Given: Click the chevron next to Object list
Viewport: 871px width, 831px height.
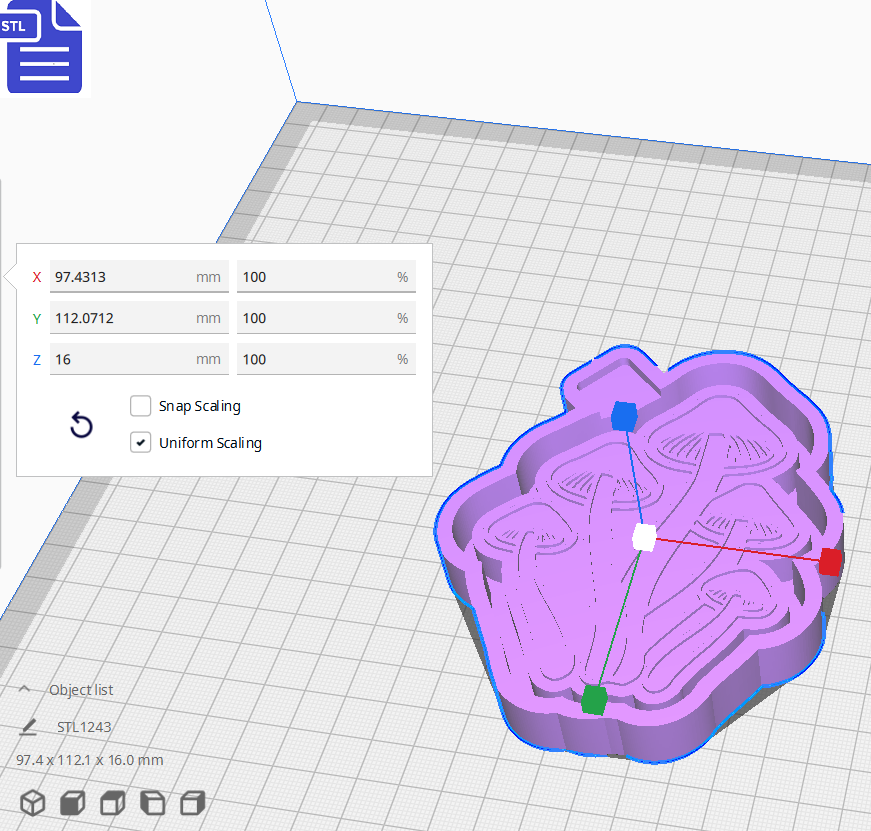Looking at the screenshot, I should tap(26, 689).
